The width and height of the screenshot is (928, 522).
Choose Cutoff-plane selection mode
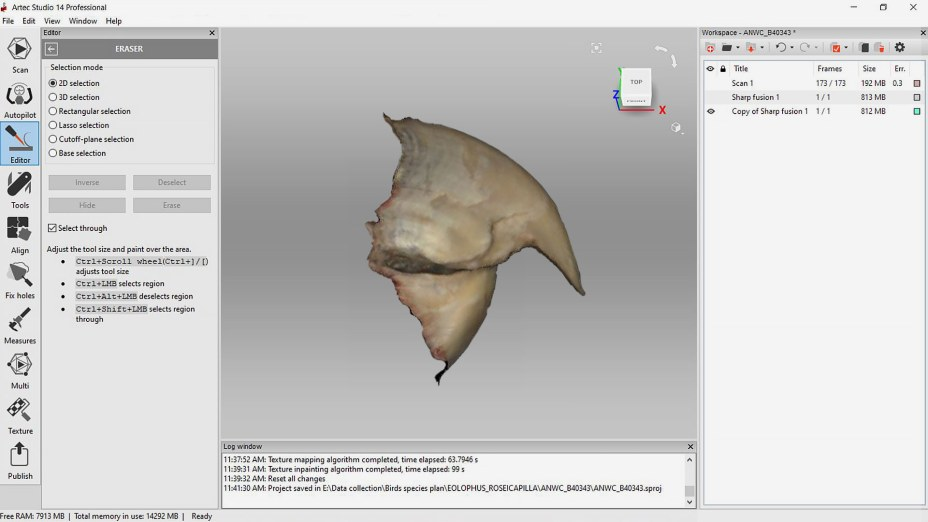coord(53,139)
